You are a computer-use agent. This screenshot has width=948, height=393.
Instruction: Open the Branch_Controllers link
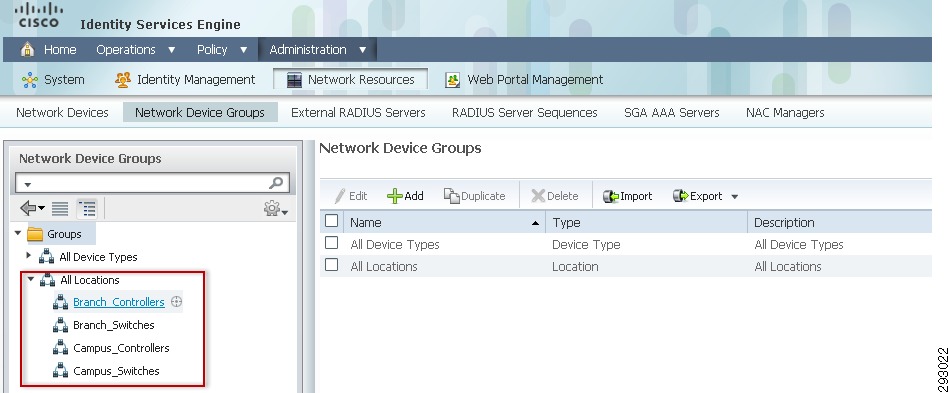point(118,302)
